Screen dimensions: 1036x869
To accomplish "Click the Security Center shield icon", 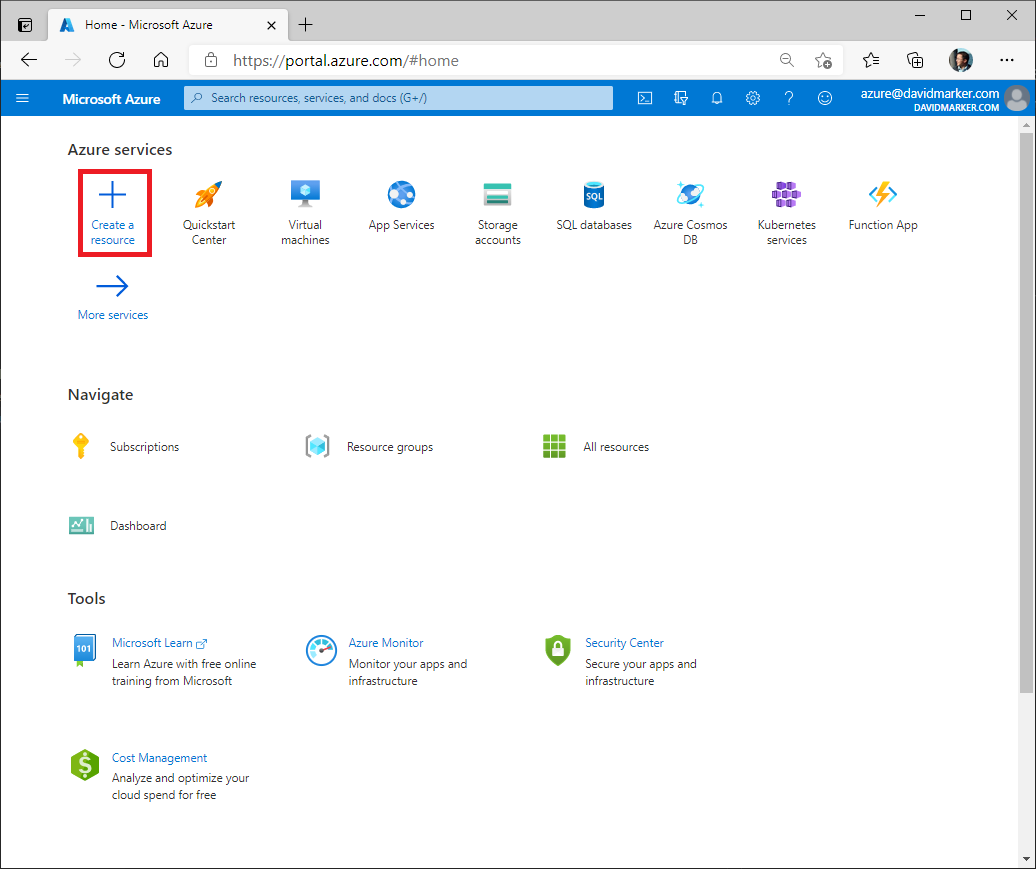I will click(558, 650).
